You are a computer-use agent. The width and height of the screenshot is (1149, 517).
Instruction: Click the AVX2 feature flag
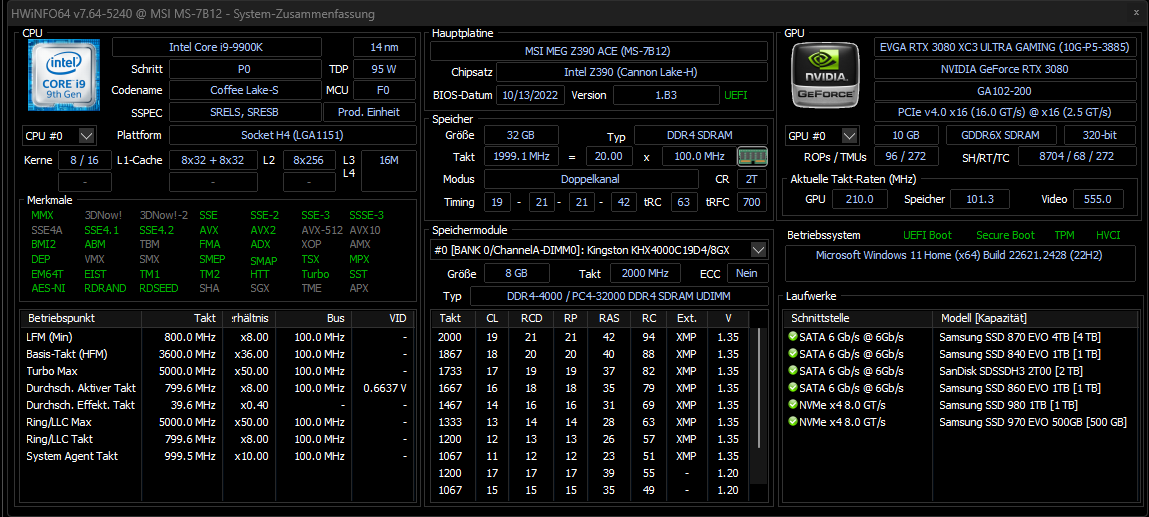tap(263, 230)
